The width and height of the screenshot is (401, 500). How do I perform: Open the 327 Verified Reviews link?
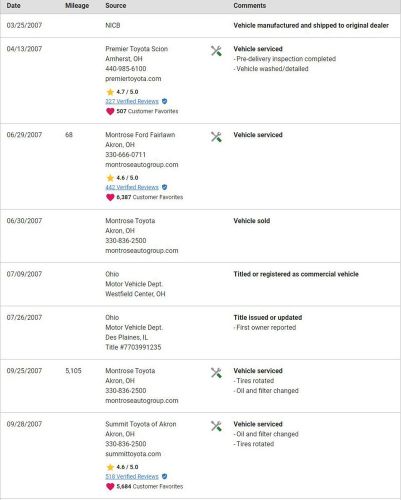[132, 101]
